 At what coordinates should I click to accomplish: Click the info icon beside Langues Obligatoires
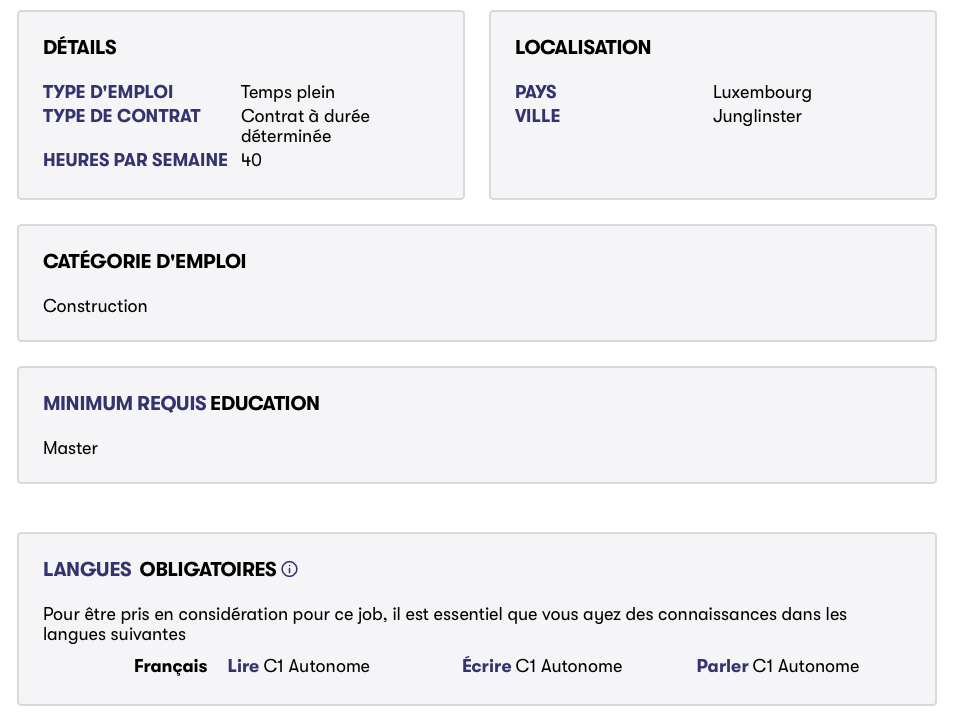(290, 570)
